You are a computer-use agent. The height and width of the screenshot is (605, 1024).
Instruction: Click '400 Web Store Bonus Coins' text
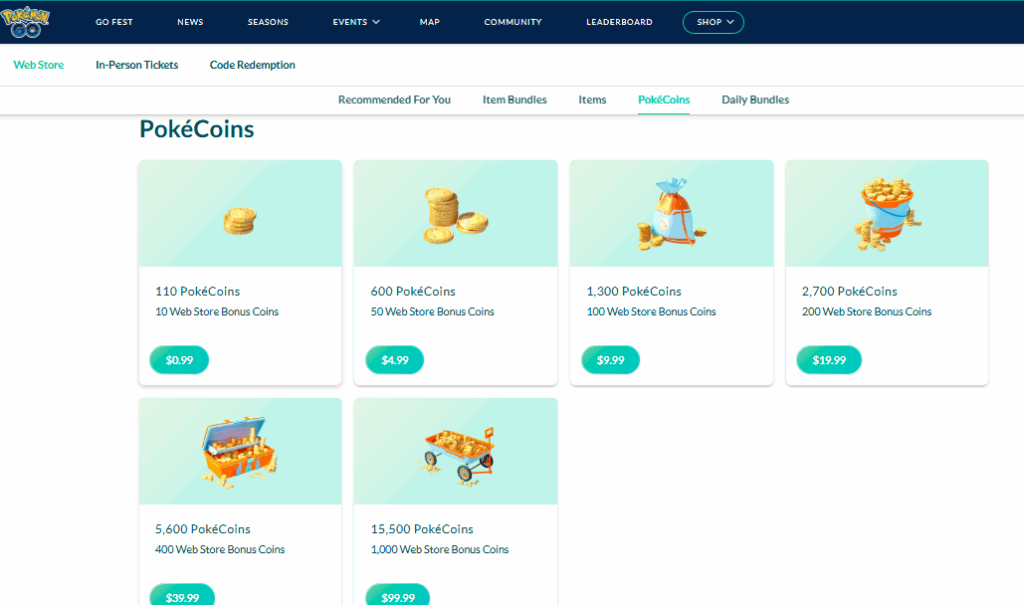[x=219, y=549]
